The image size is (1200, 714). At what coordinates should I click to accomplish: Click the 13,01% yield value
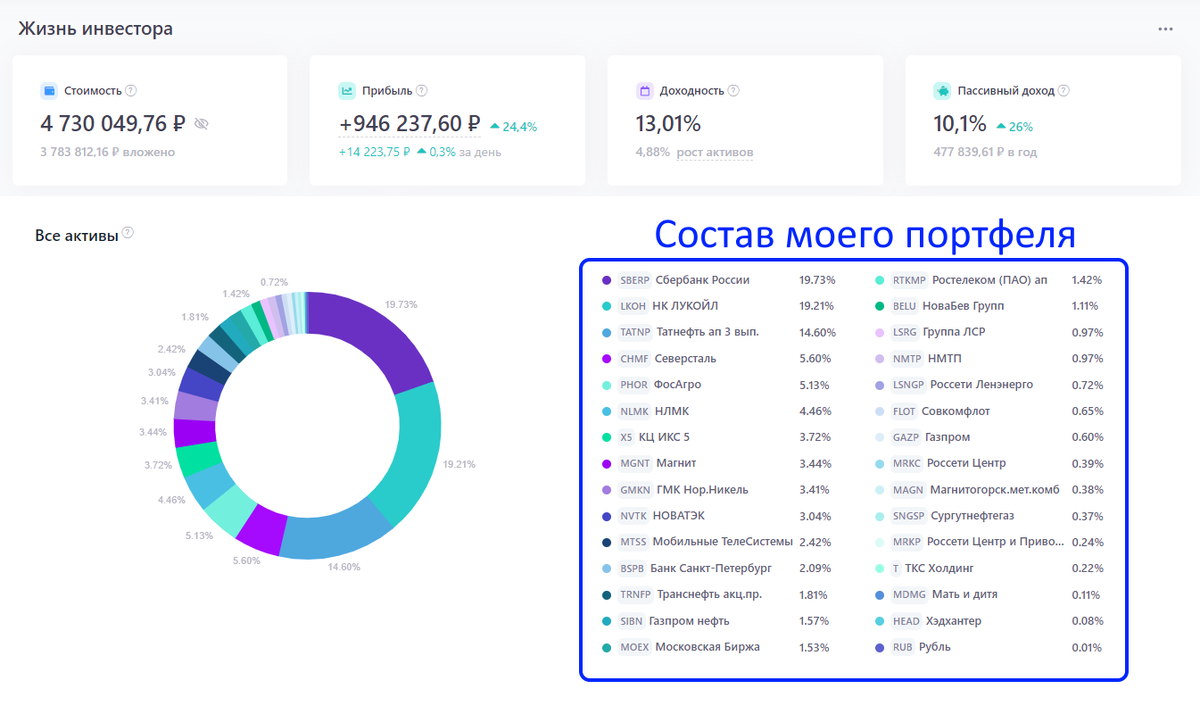tap(668, 124)
